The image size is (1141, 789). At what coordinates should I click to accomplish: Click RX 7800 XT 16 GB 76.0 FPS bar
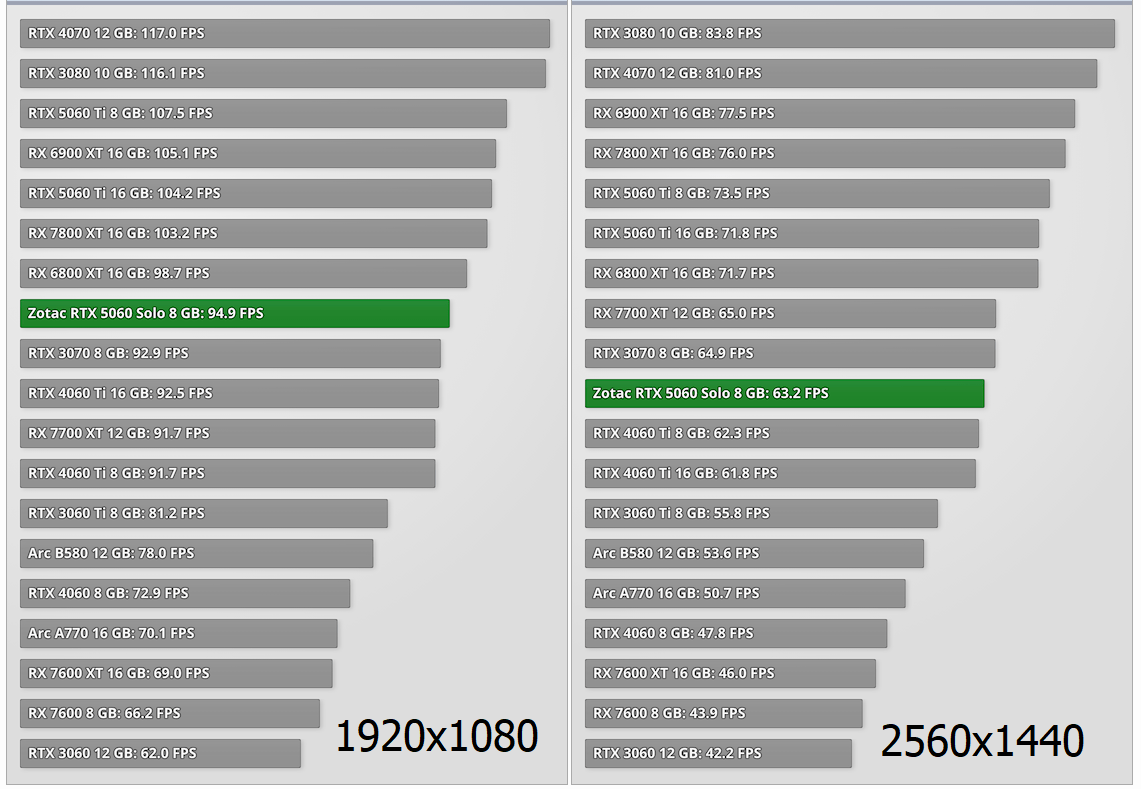click(825, 154)
